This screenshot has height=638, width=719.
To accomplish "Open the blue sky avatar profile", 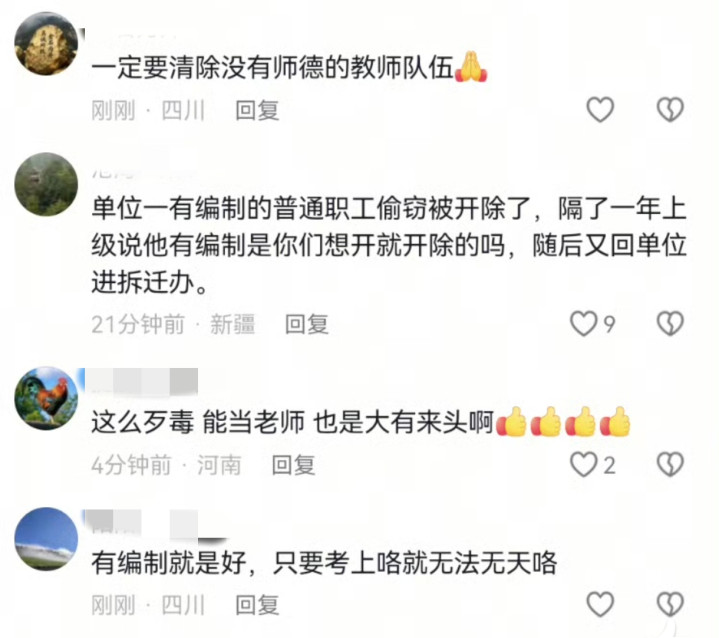I will point(46,539).
